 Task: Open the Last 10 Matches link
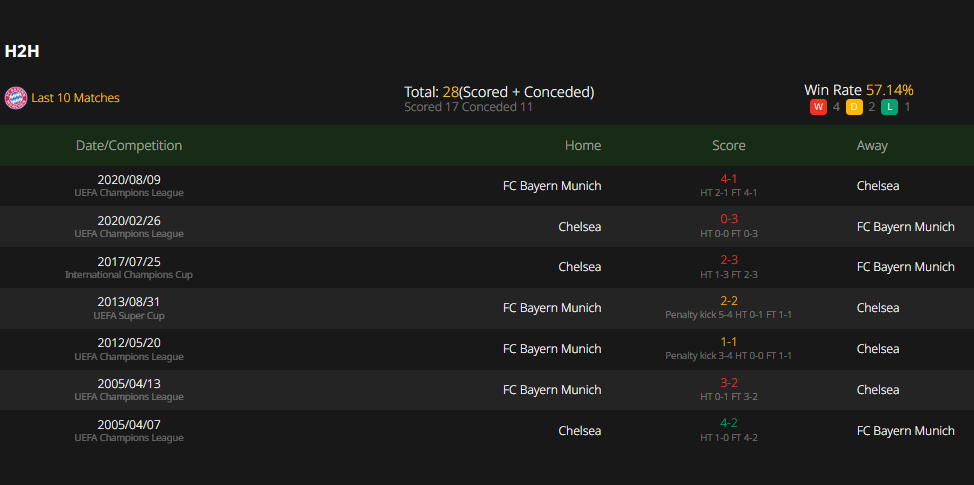pos(75,98)
